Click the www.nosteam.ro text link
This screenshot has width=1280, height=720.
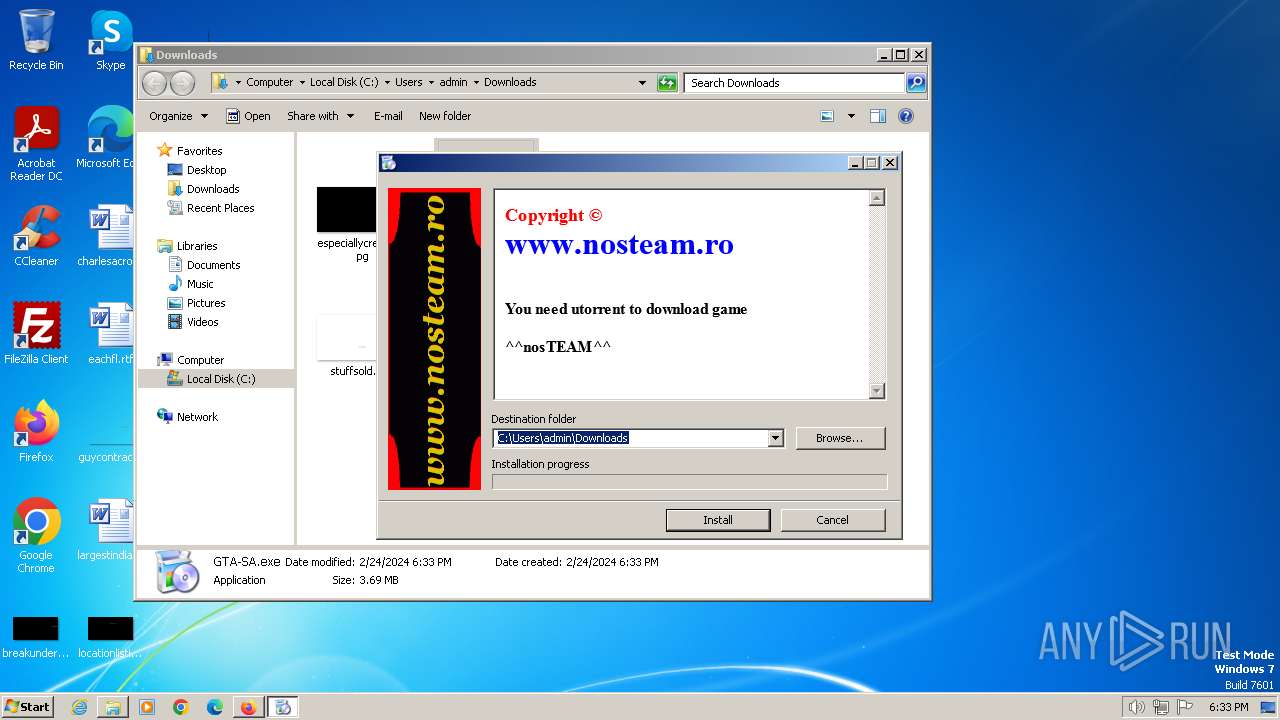(619, 244)
